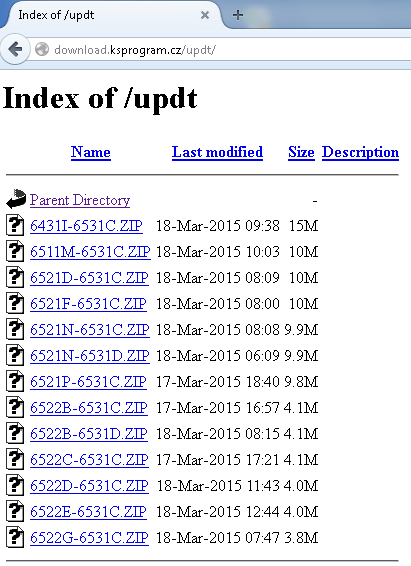This screenshot has height=566, width=411.
Task: Click file icon beside 6521P-6531C.ZIP
Action: click(15, 381)
